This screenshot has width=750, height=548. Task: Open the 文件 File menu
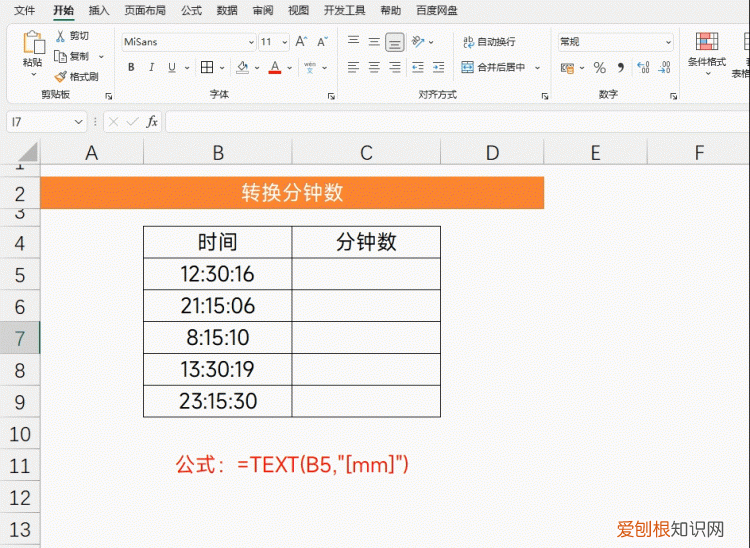[24, 10]
